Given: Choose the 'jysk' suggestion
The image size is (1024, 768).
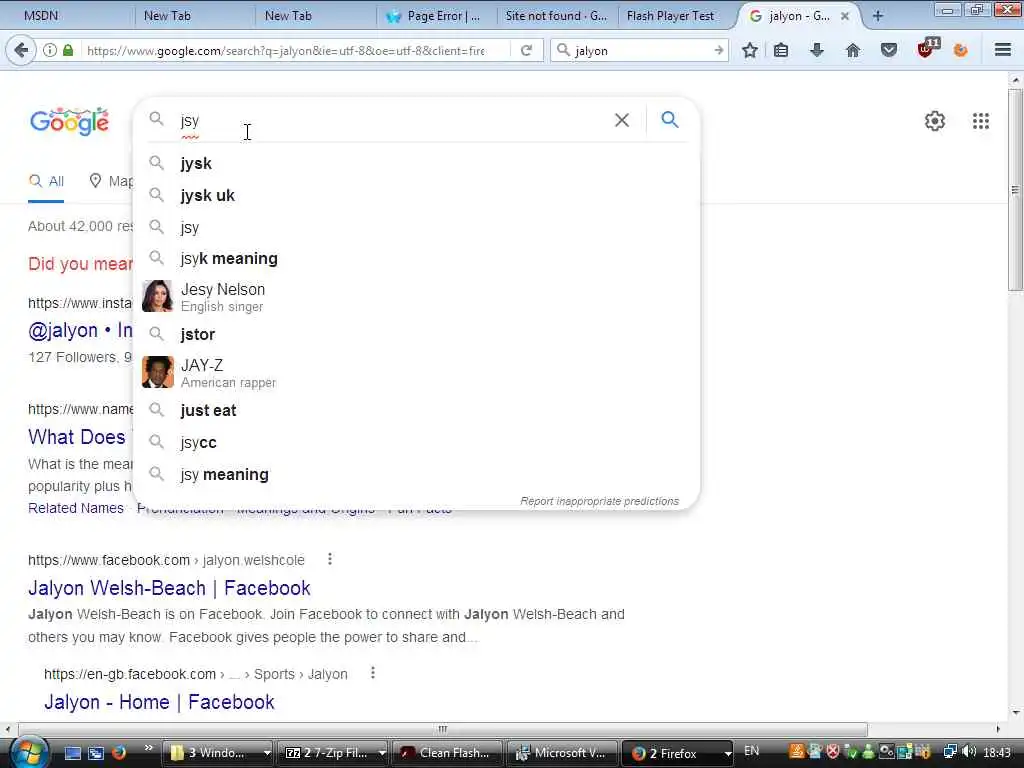Looking at the screenshot, I should [417, 163].
